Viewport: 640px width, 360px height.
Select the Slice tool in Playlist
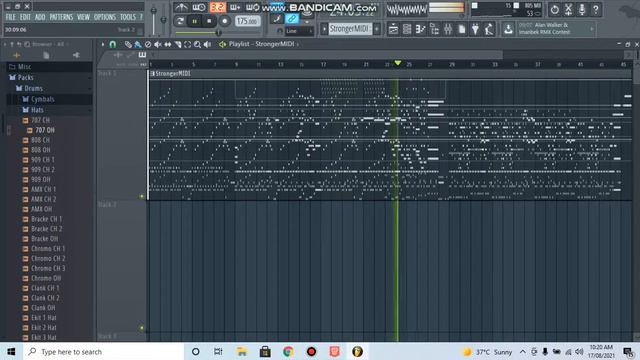tap(178, 44)
